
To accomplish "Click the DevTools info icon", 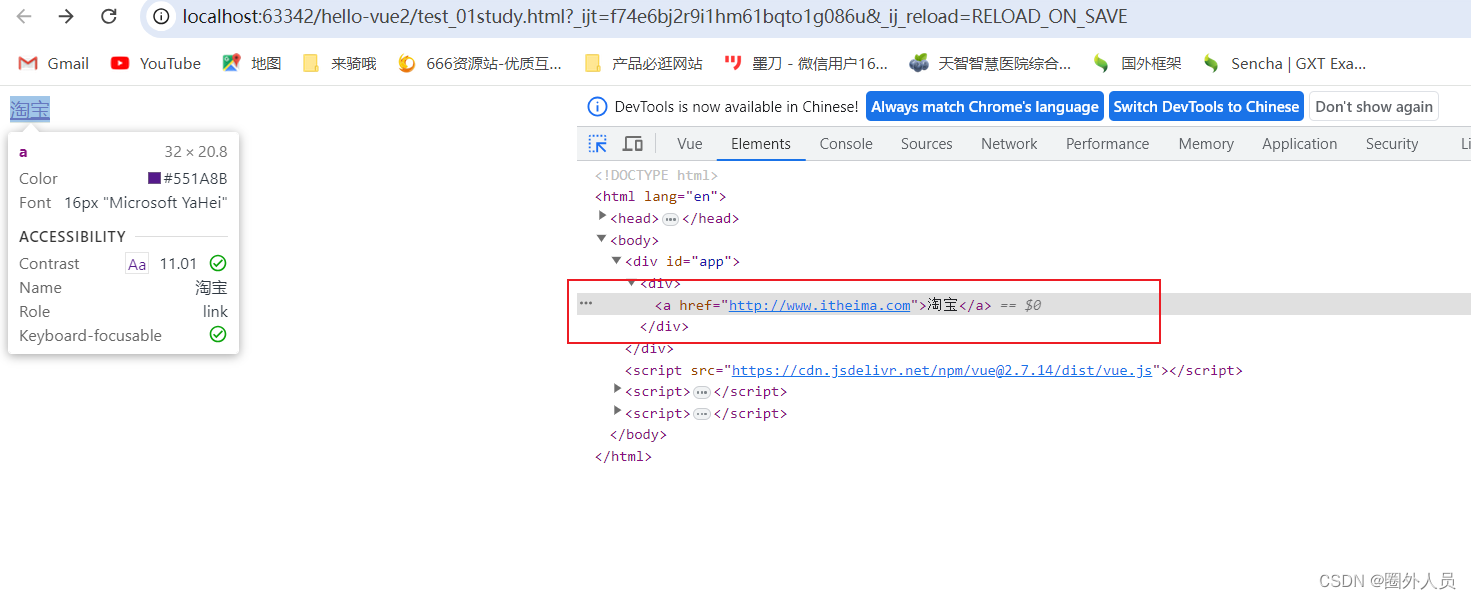I will pyautogui.click(x=597, y=107).
